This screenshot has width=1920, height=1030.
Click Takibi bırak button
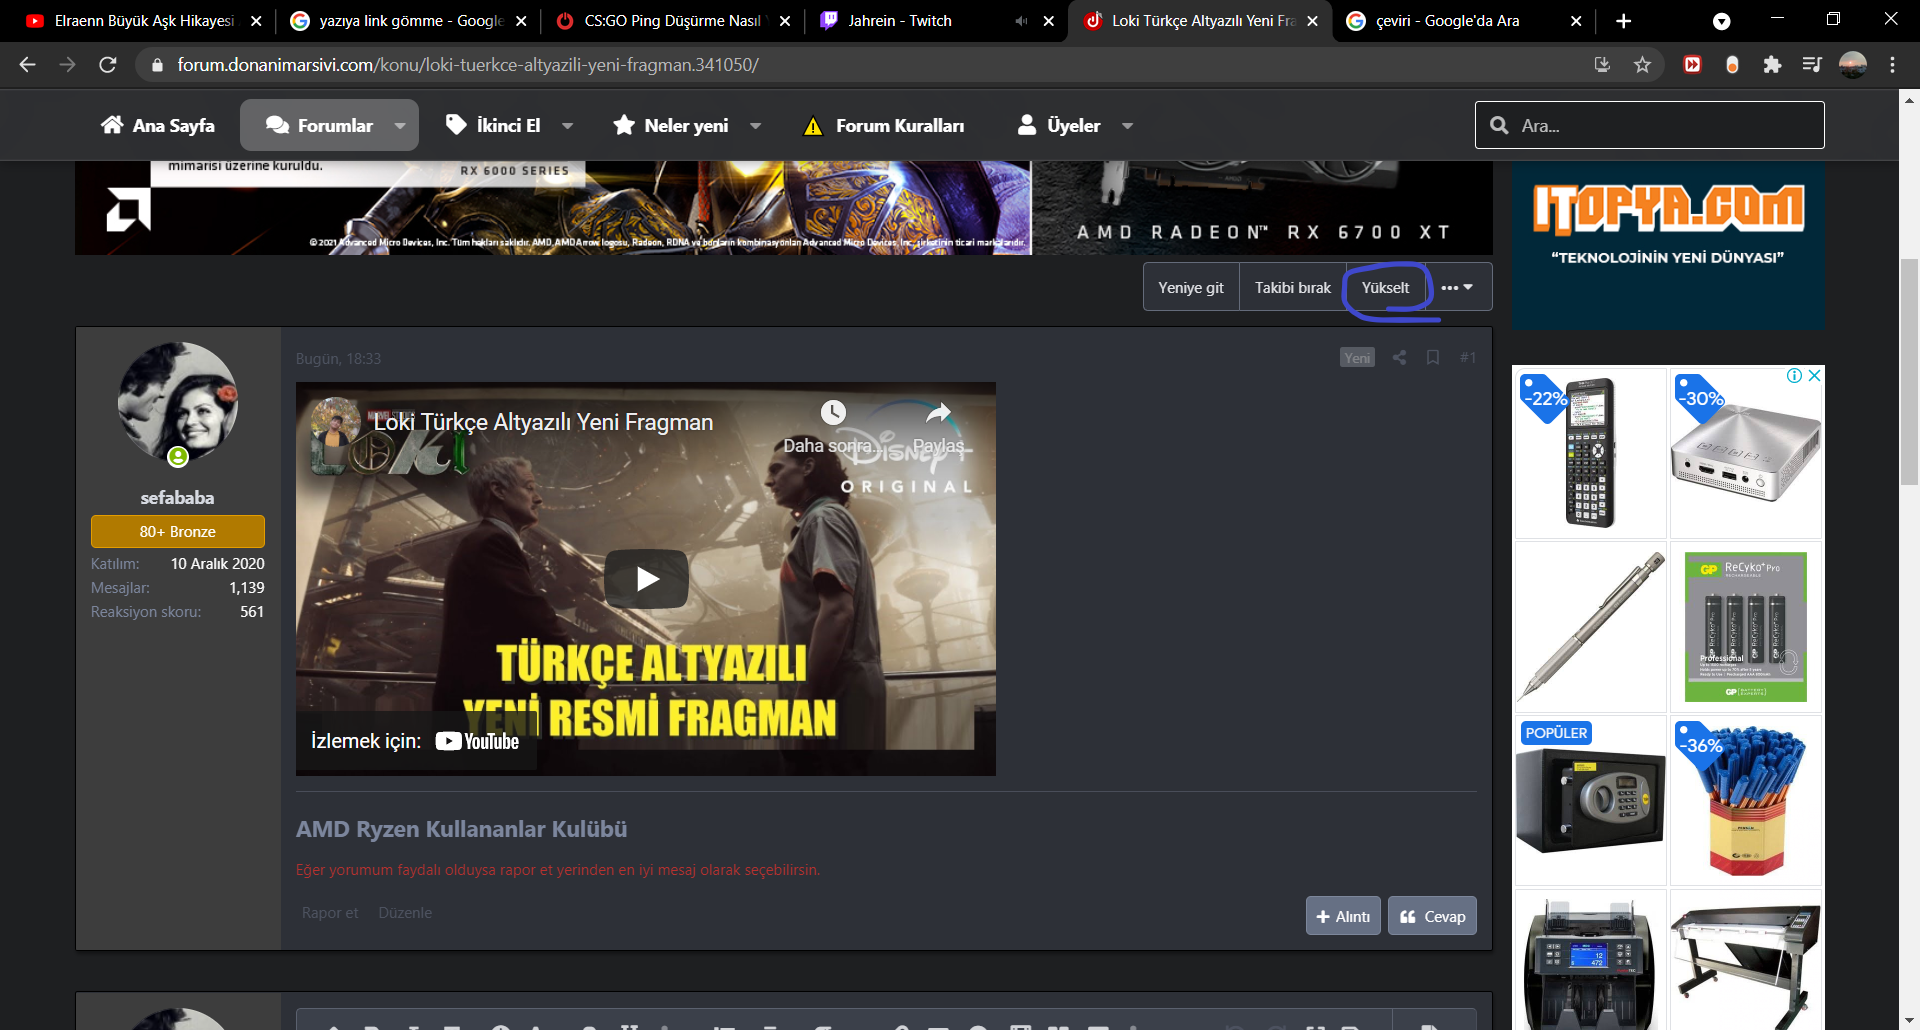coord(1293,288)
